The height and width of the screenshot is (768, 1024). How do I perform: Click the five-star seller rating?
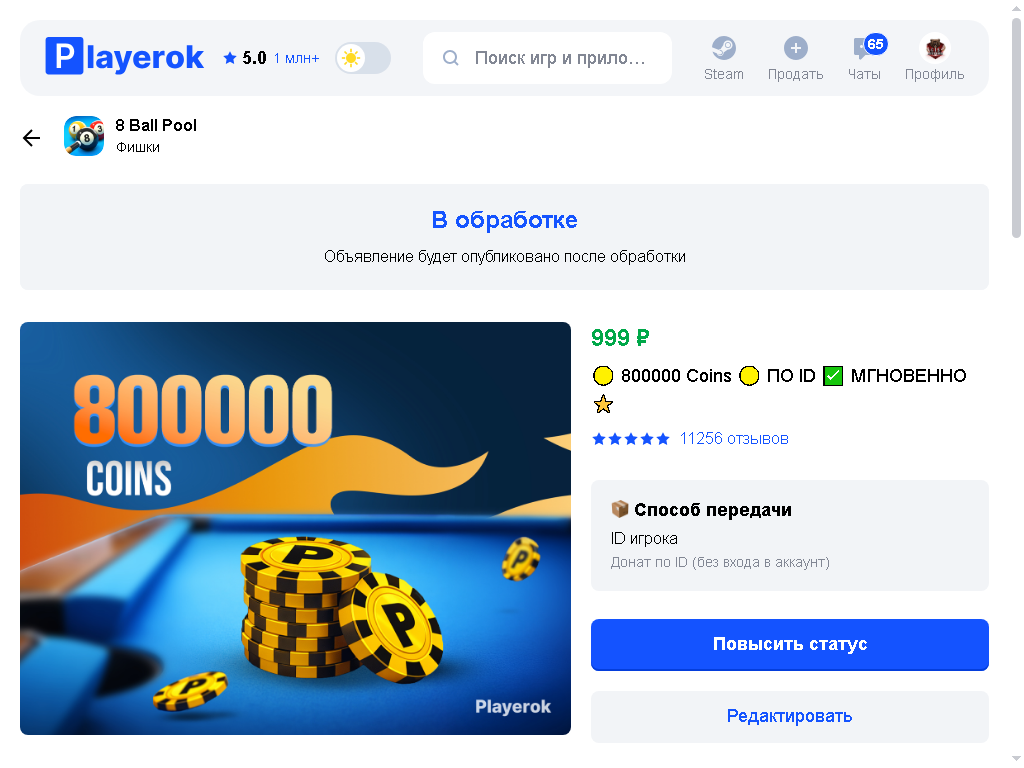(631, 439)
